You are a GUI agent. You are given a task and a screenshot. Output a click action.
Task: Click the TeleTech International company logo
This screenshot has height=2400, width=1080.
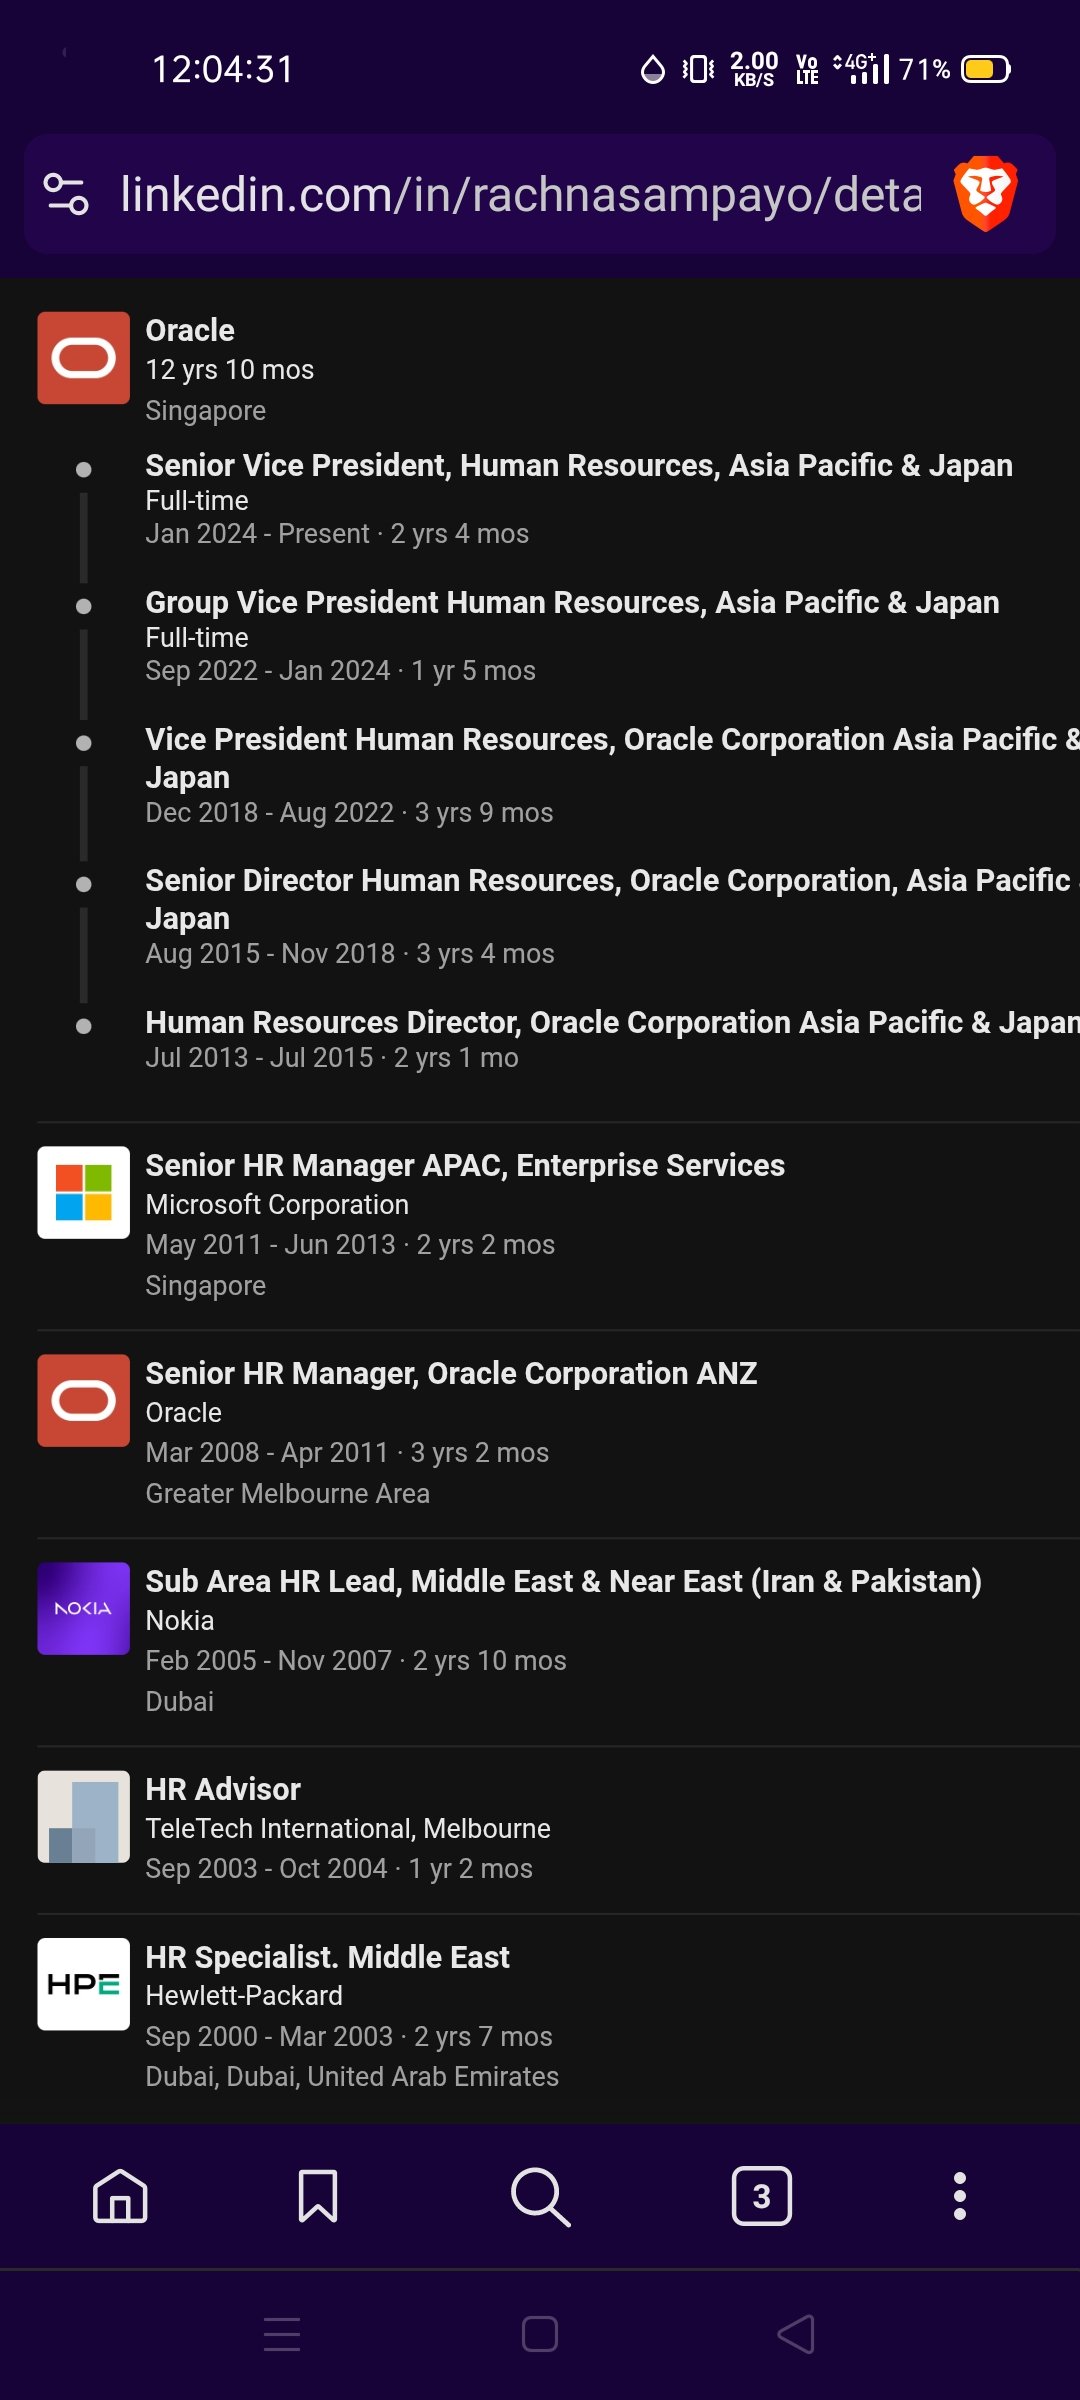click(83, 1816)
